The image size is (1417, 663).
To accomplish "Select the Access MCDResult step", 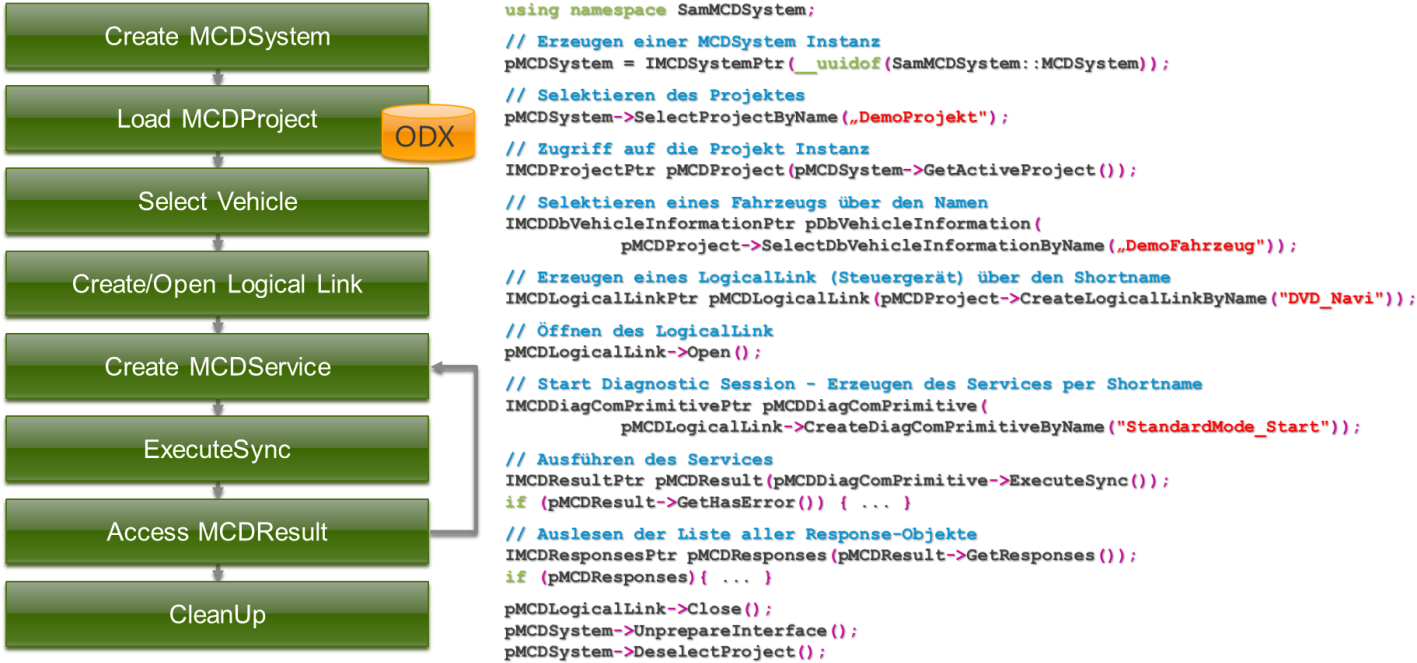I will [x=217, y=532].
